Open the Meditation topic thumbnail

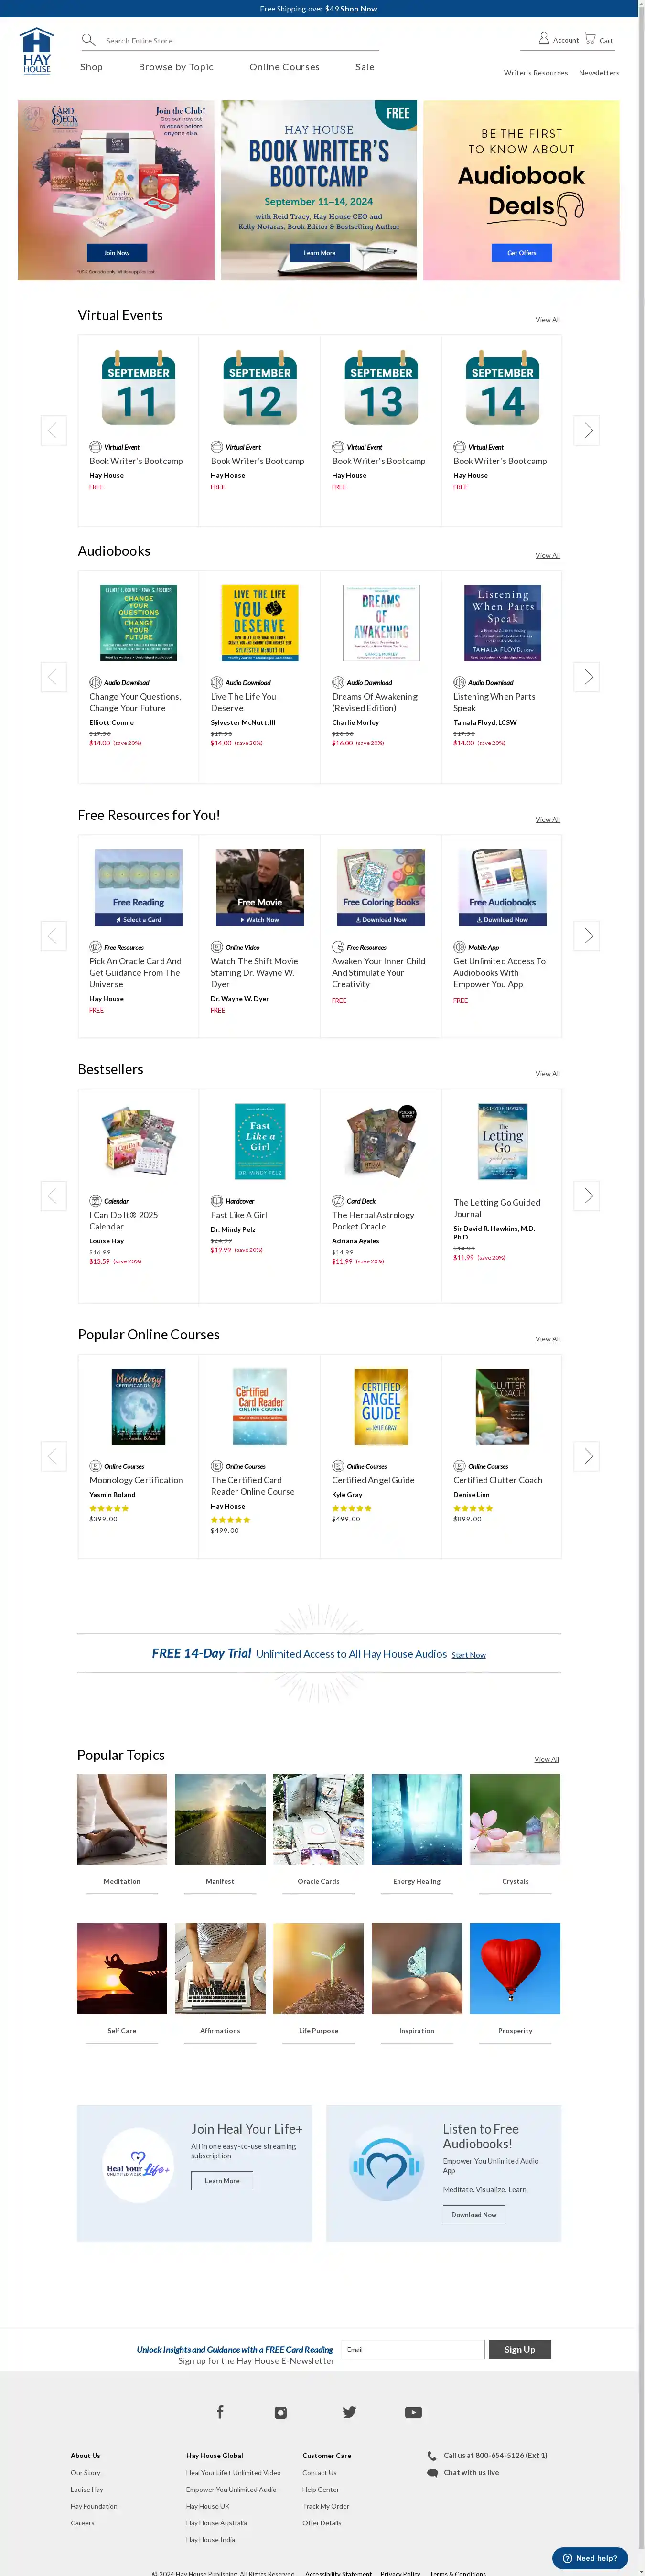tap(122, 1819)
